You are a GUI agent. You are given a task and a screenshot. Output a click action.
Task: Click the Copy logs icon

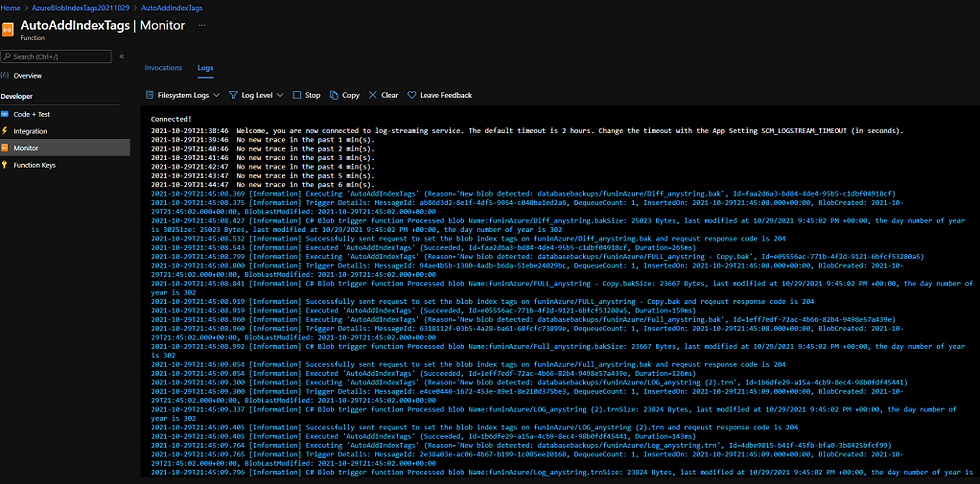[x=334, y=95]
